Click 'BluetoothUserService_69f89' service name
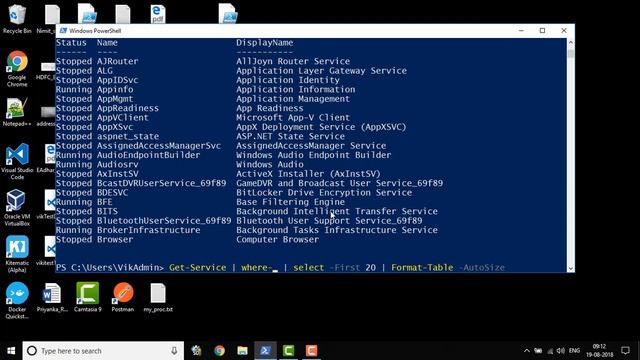640x360 pixels. click(164, 221)
